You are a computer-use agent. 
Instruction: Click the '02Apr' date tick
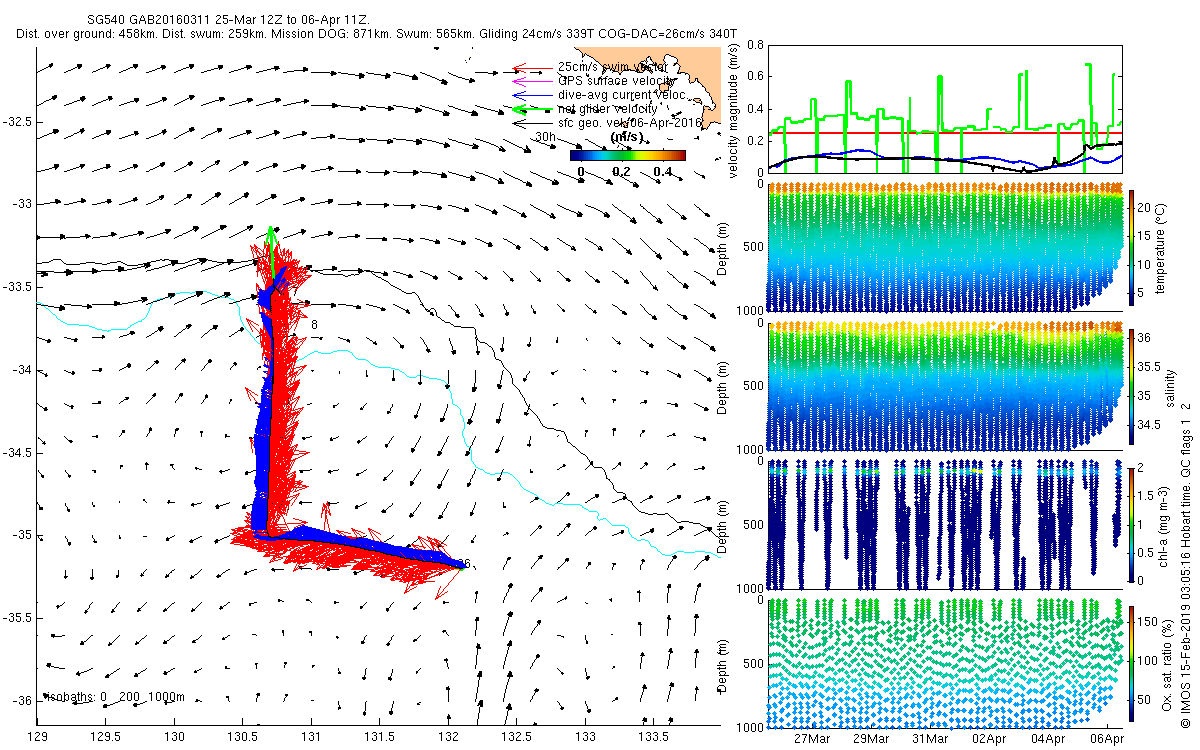coord(989,739)
